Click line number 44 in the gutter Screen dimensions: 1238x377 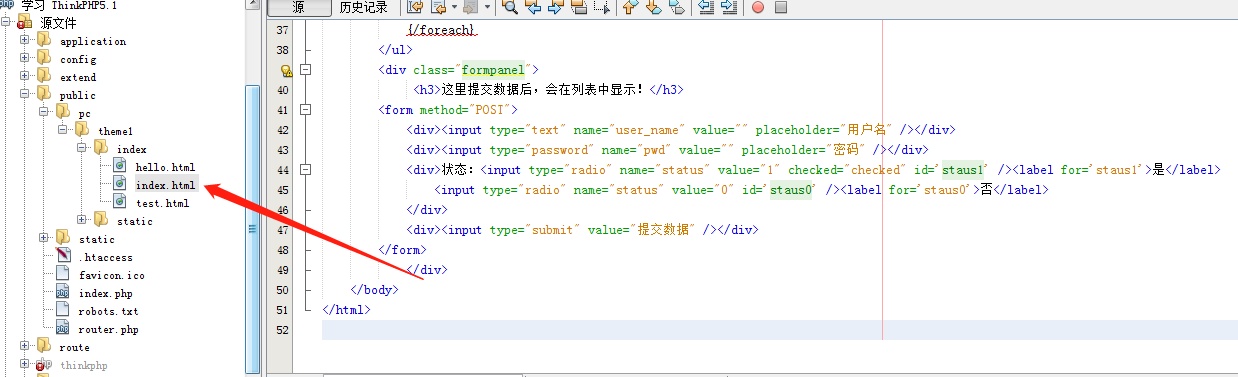pos(281,170)
